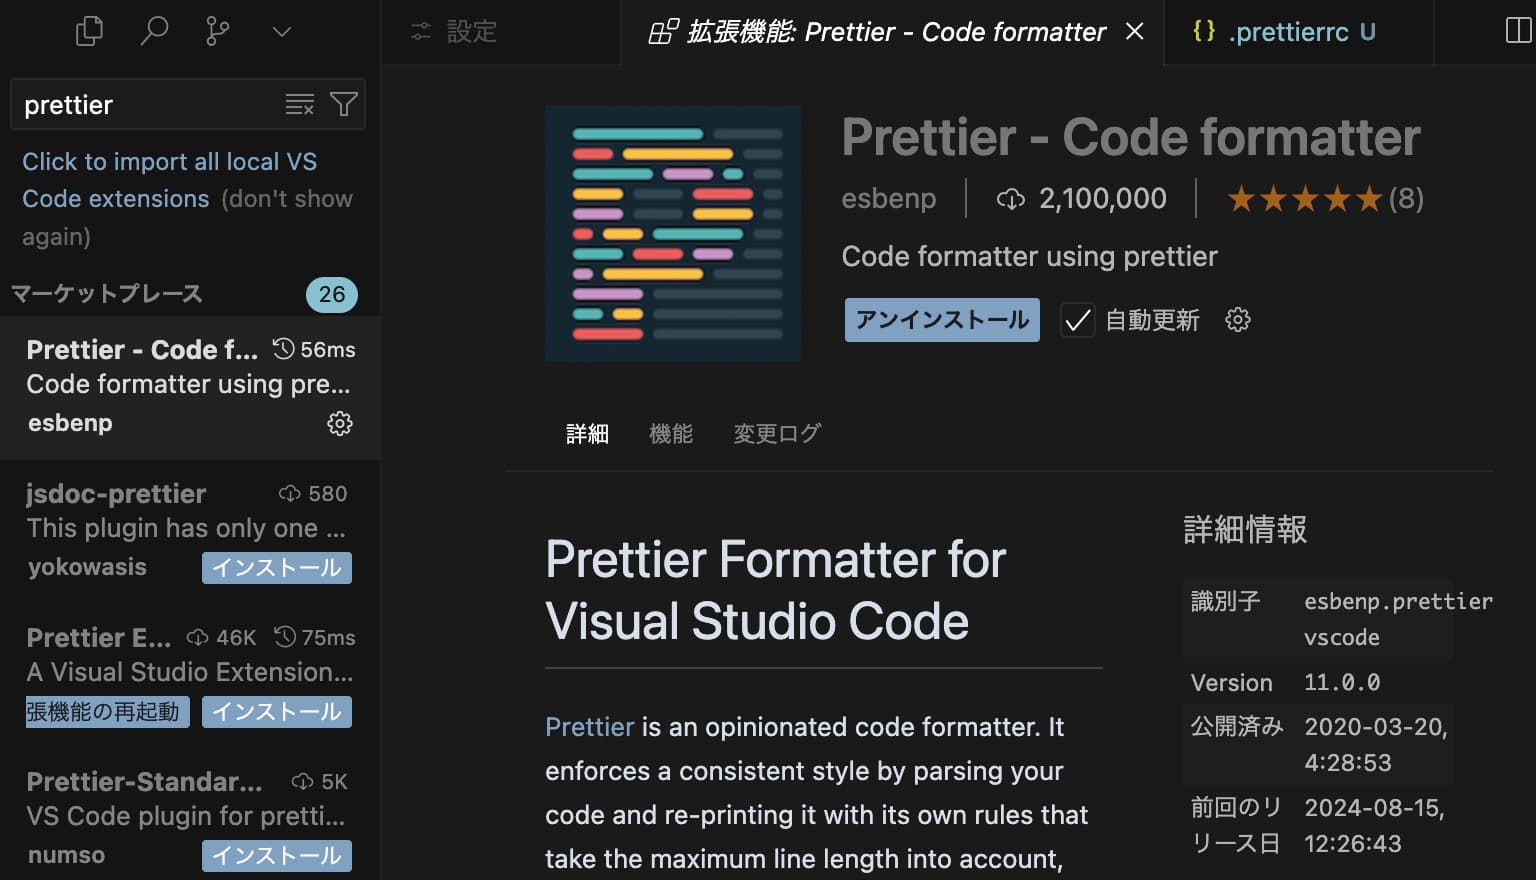
Task: Click the 5K downloads cloud icon
Action: pyautogui.click(x=302, y=782)
